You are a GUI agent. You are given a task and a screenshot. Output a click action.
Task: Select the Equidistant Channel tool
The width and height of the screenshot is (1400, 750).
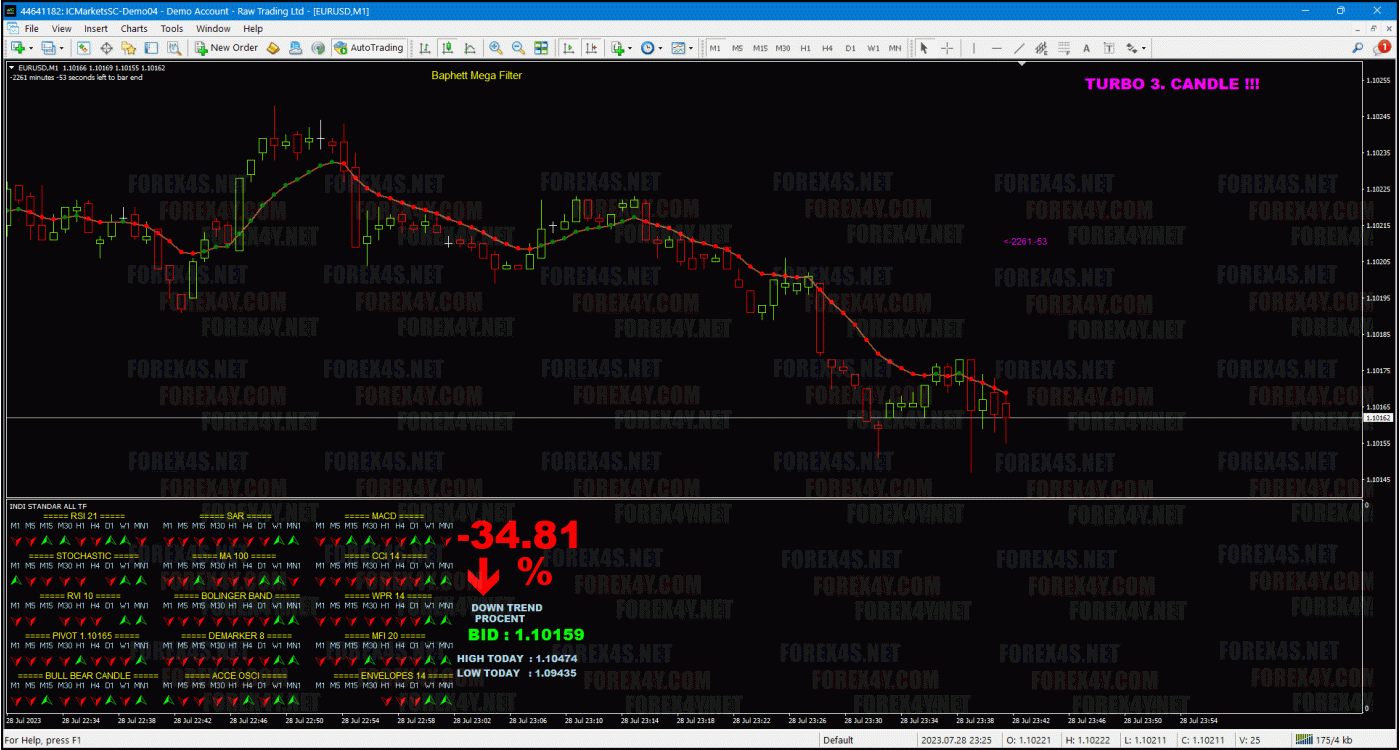point(1041,48)
